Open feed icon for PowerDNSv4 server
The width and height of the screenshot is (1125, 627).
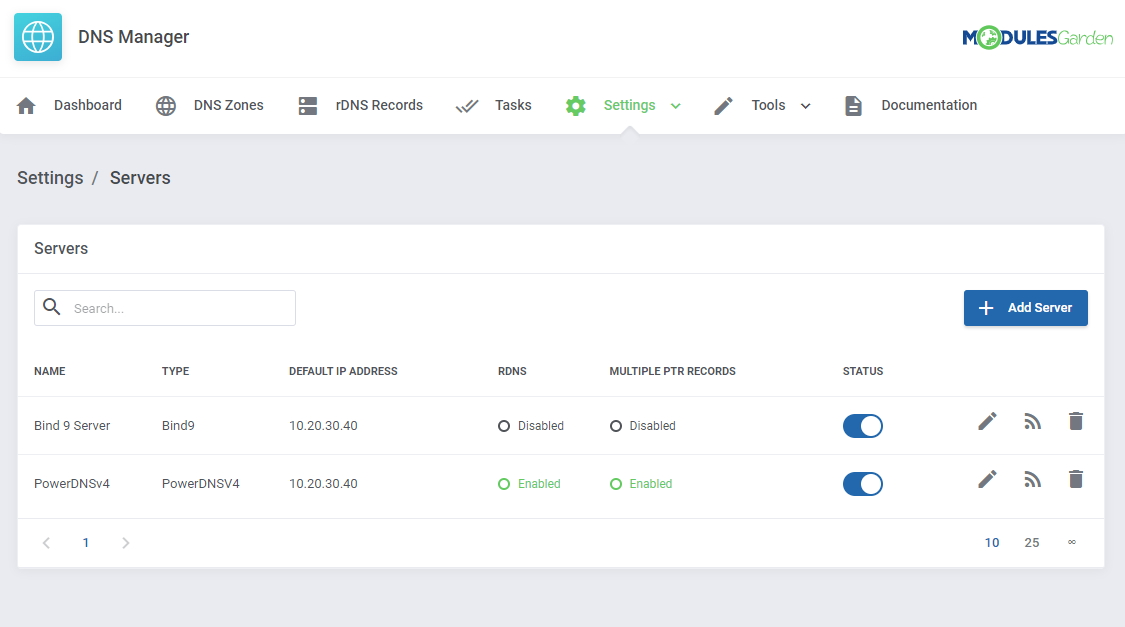[1032, 479]
